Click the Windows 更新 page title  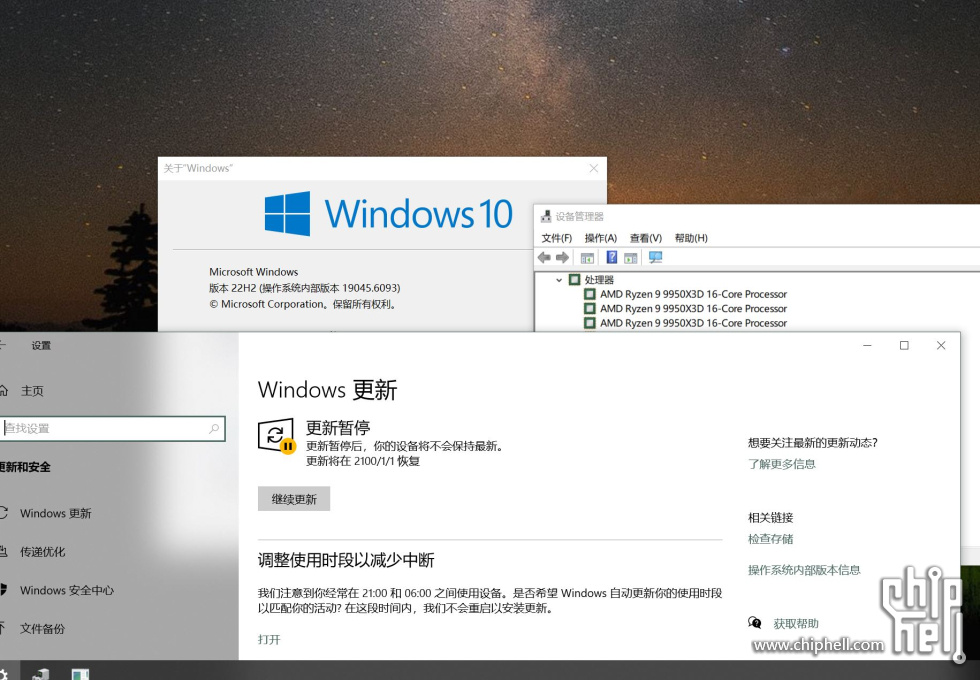click(328, 389)
